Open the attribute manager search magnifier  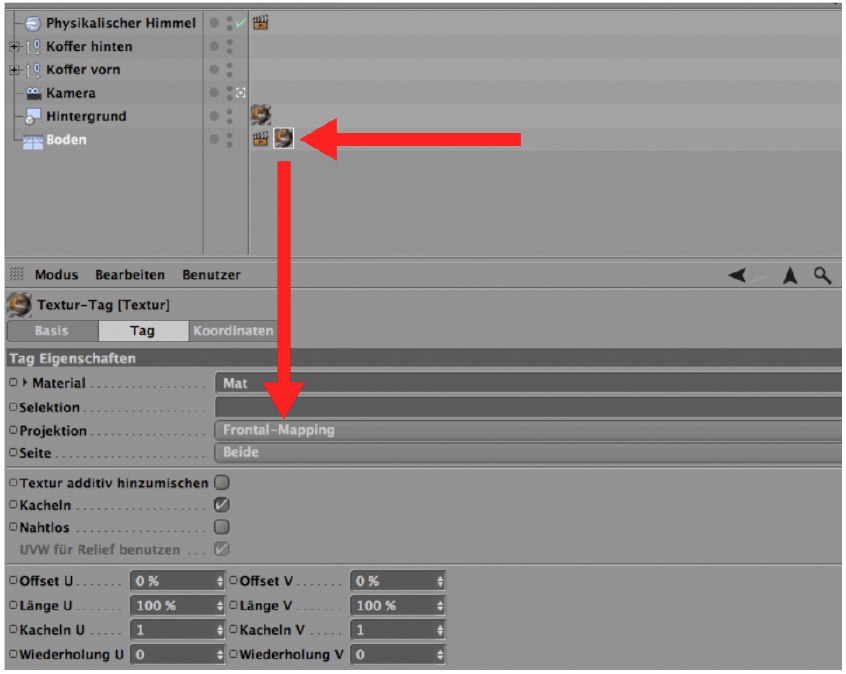tap(822, 275)
